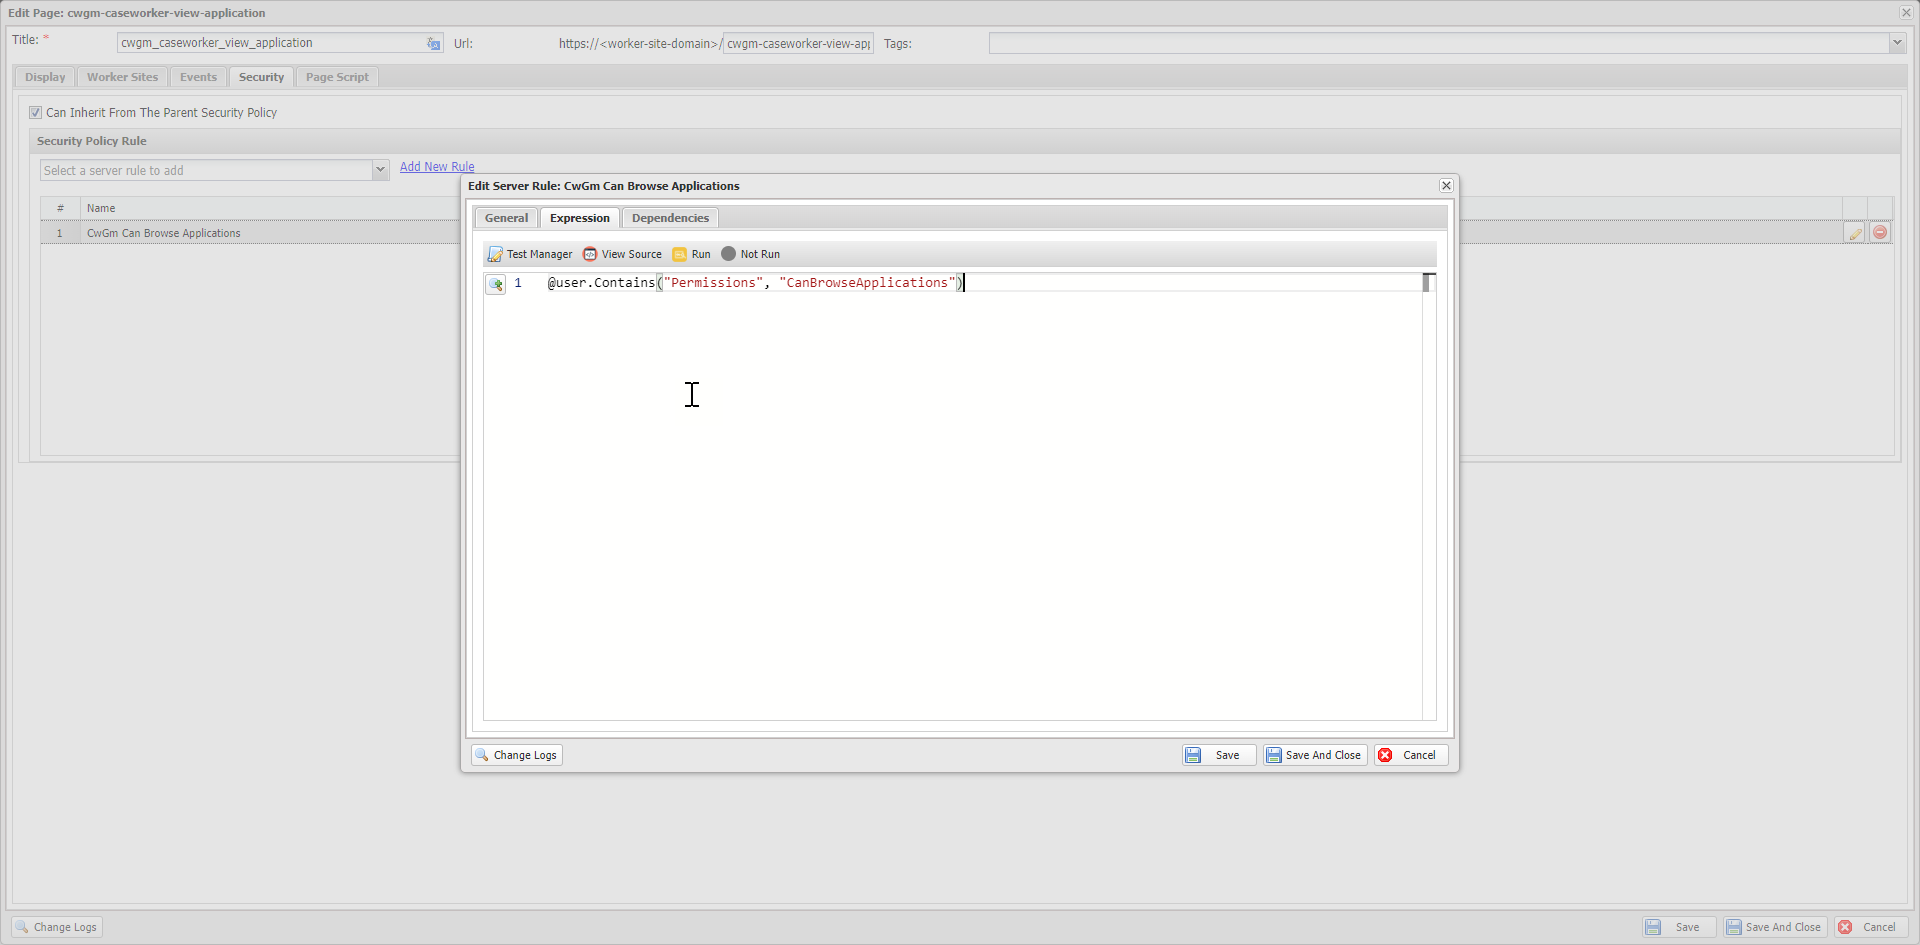
Task: Expand the 'Select a server rule to add' dropdown
Action: tap(380, 170)
